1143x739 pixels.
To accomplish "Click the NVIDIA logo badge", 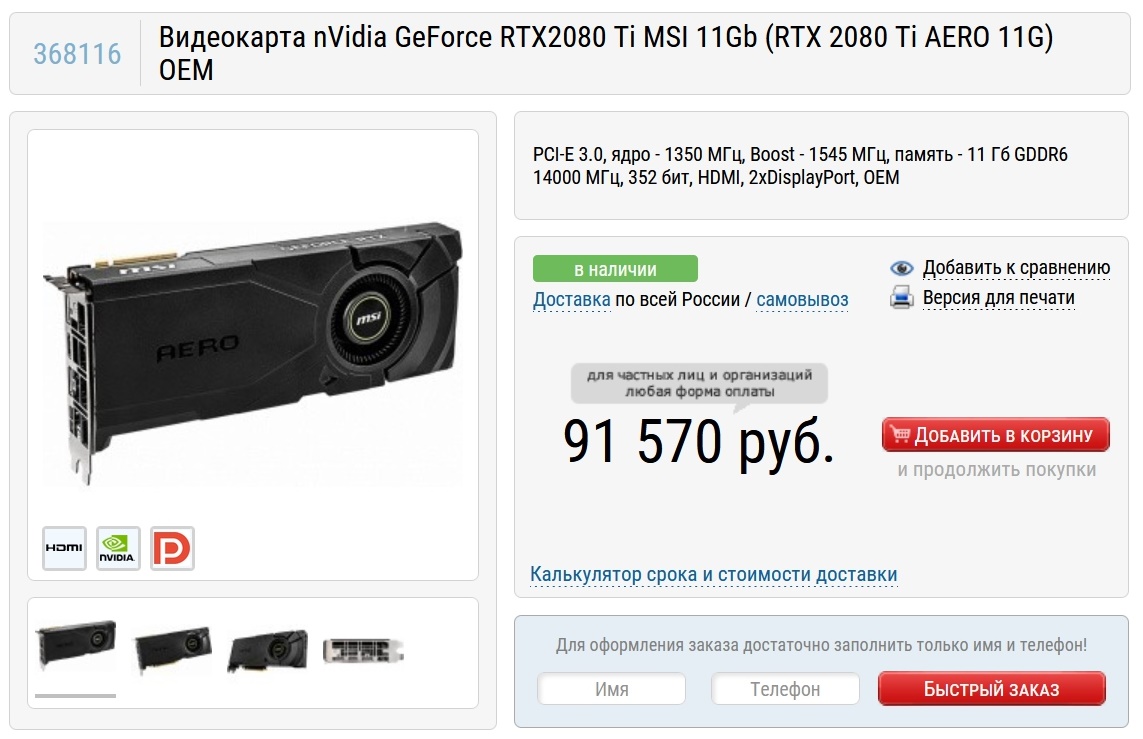I will point(118,548).
